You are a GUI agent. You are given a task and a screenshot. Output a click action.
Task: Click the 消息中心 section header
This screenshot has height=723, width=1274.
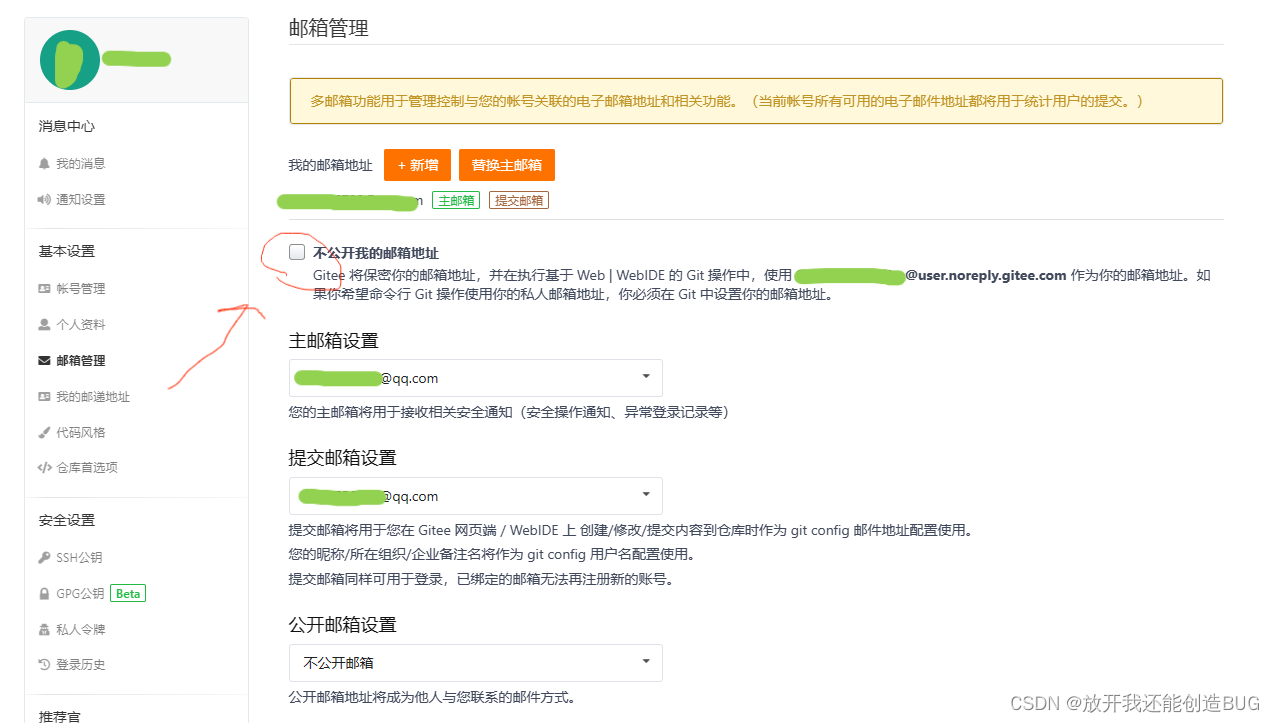67,126
